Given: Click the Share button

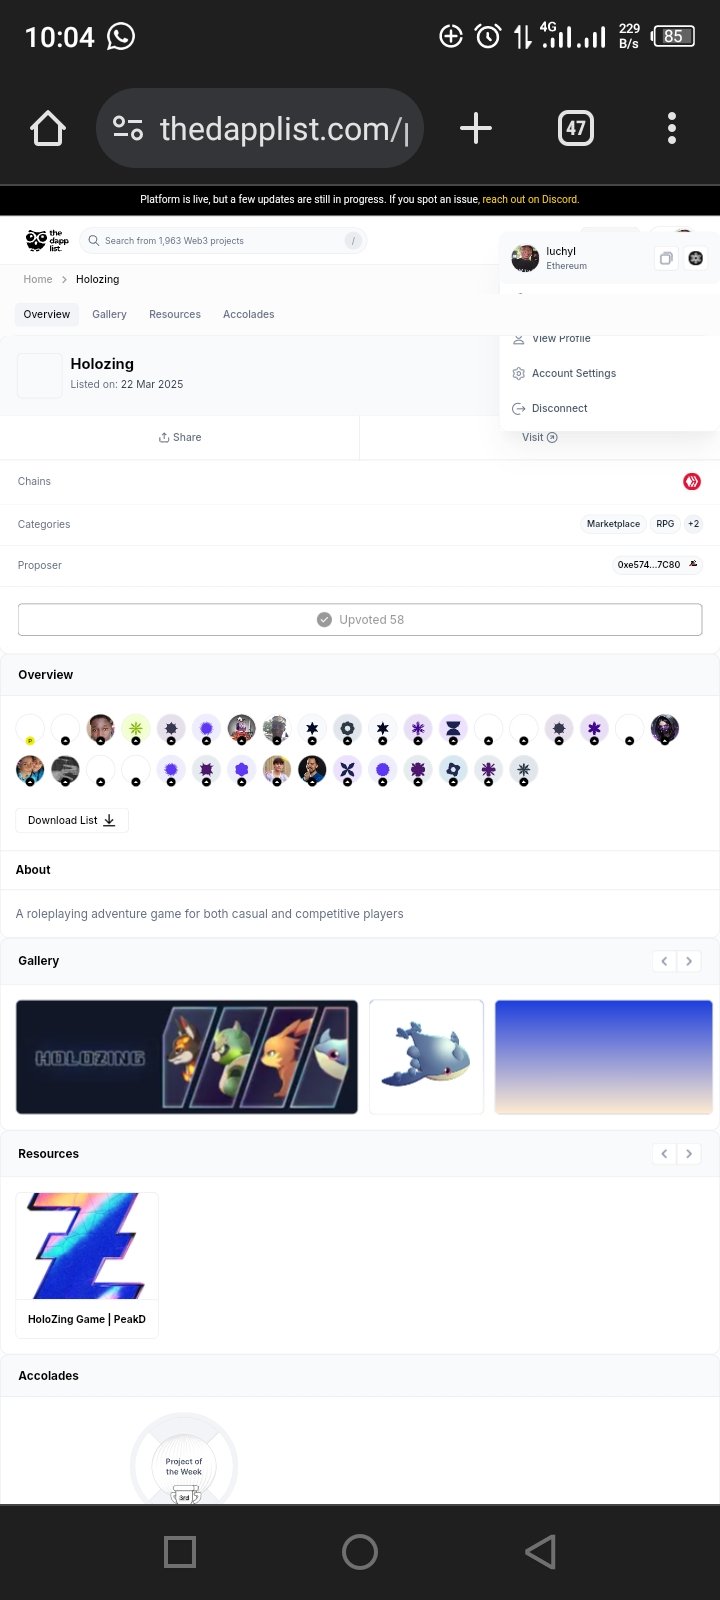Looking at the screenshot, I should pos(180,437).
